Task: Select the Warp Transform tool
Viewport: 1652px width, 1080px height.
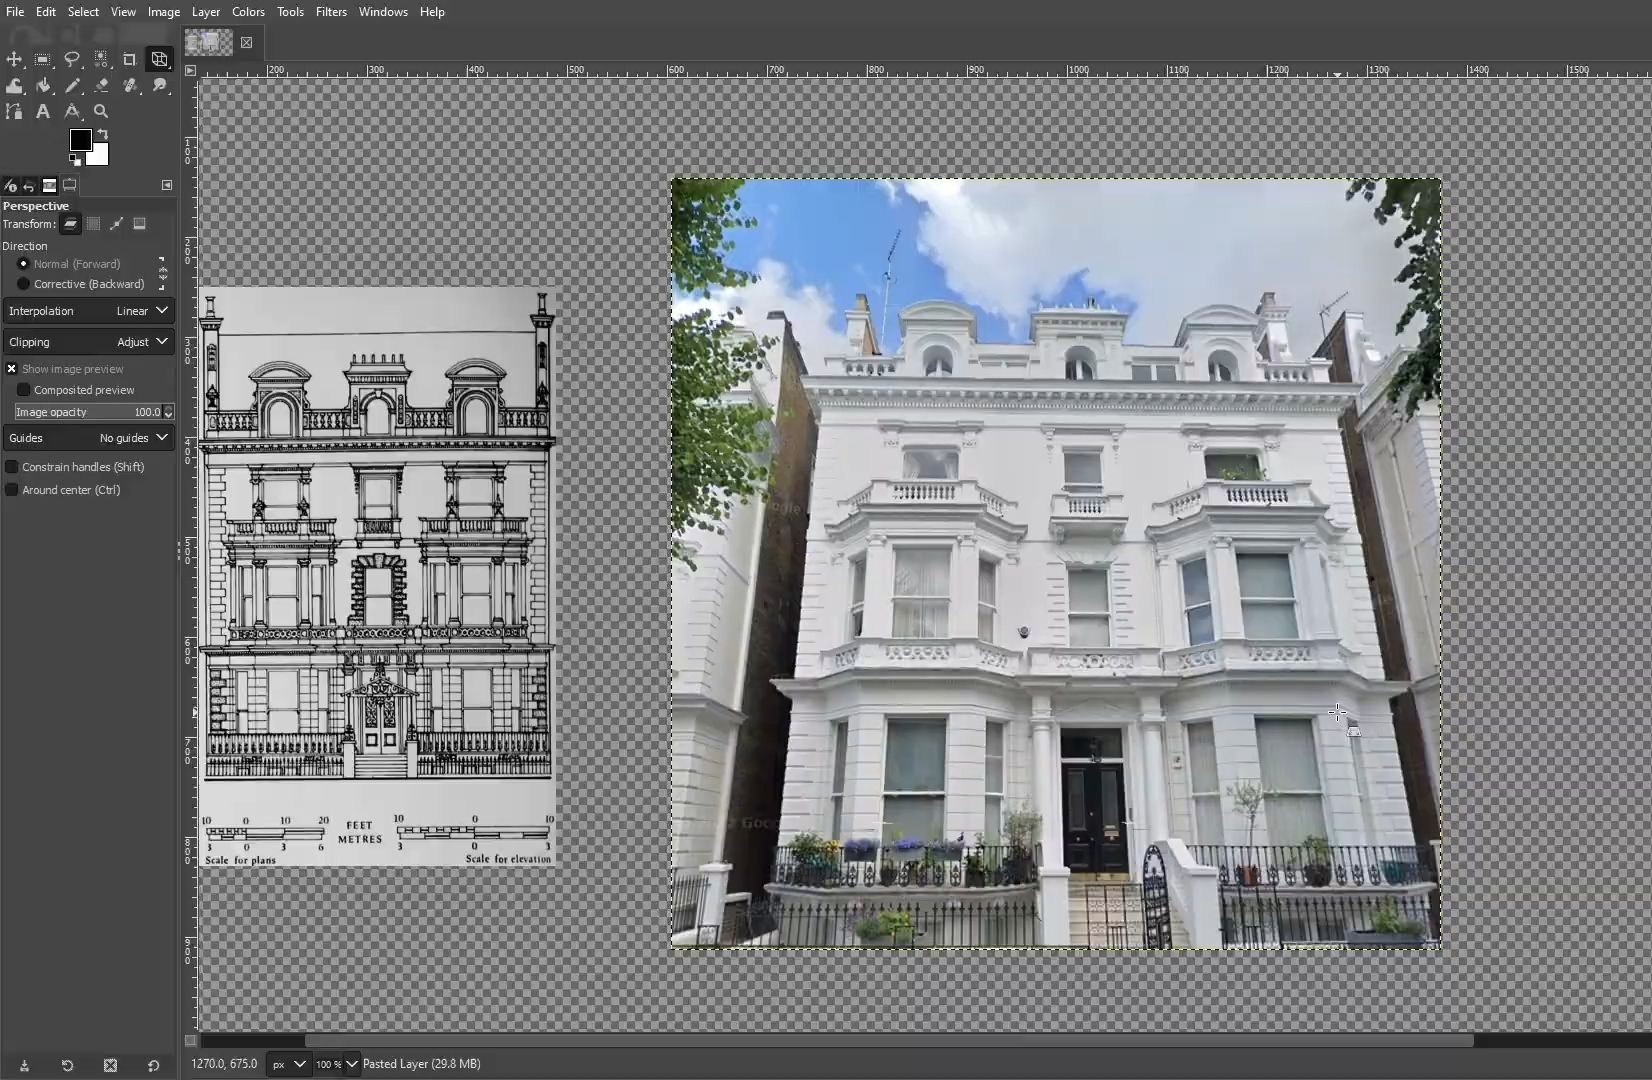Action: coord(14,86)
